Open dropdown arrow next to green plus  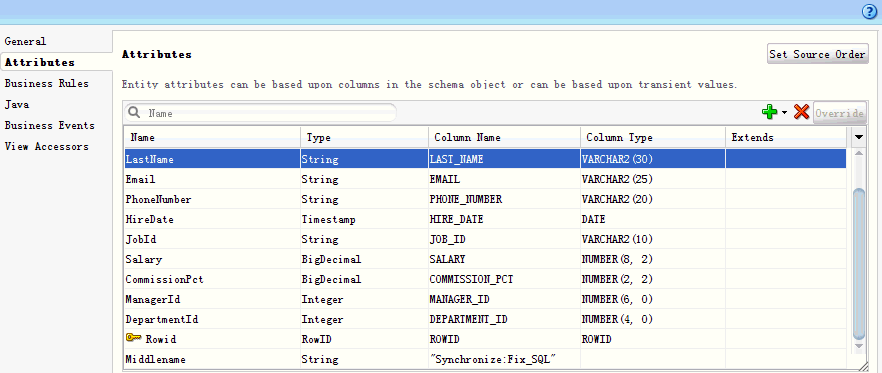[784, 113]
